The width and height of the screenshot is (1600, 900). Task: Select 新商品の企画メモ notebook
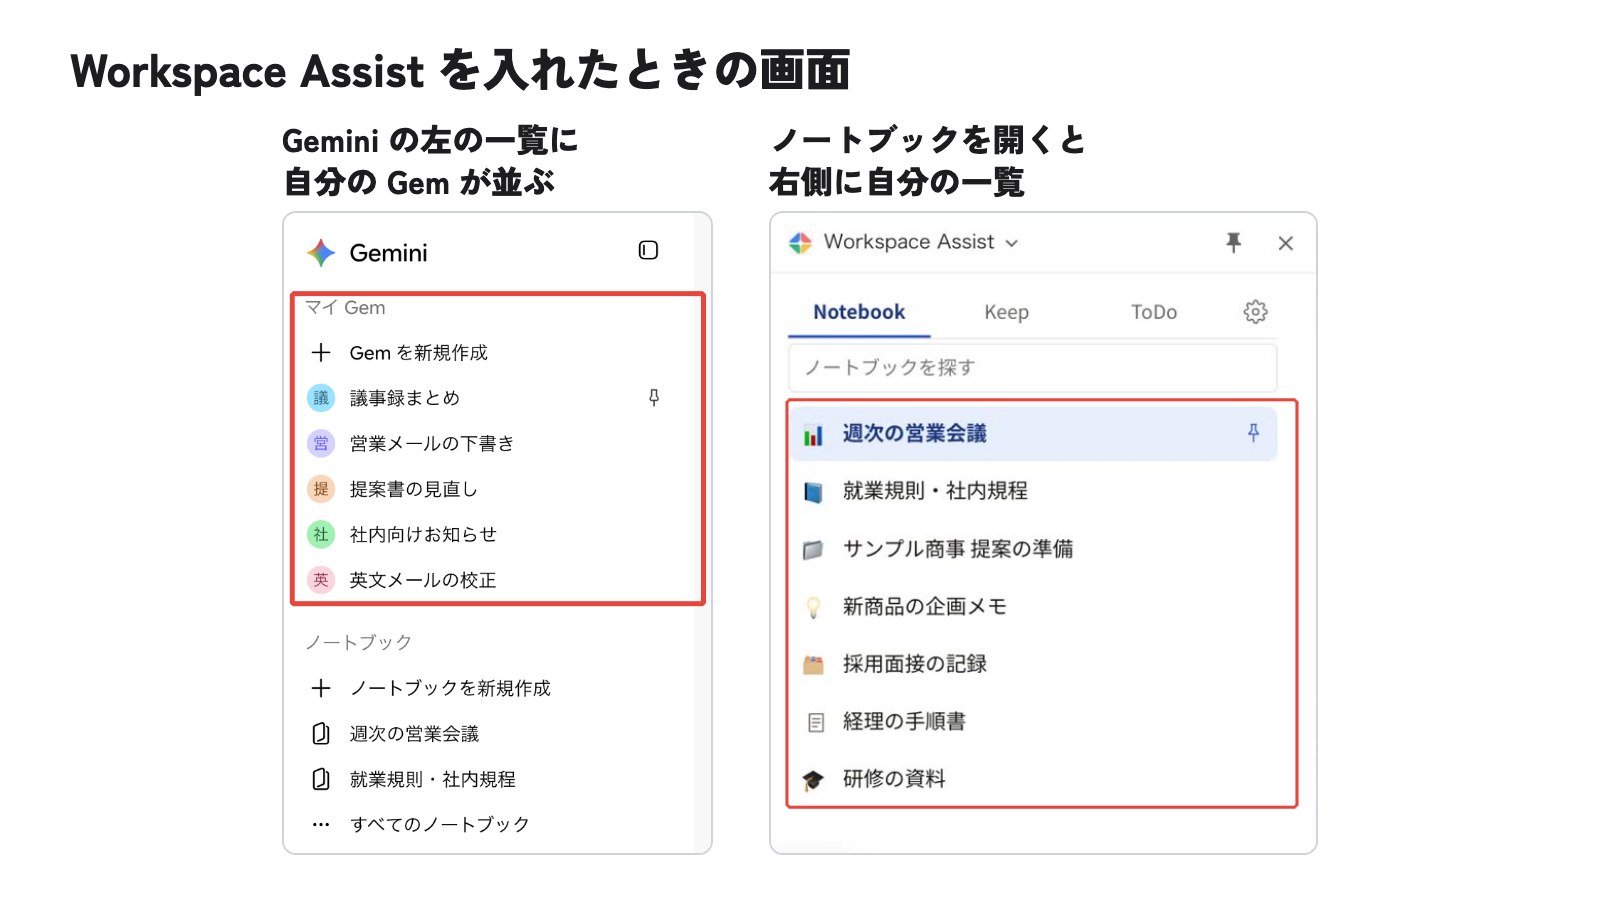(924, 606)
